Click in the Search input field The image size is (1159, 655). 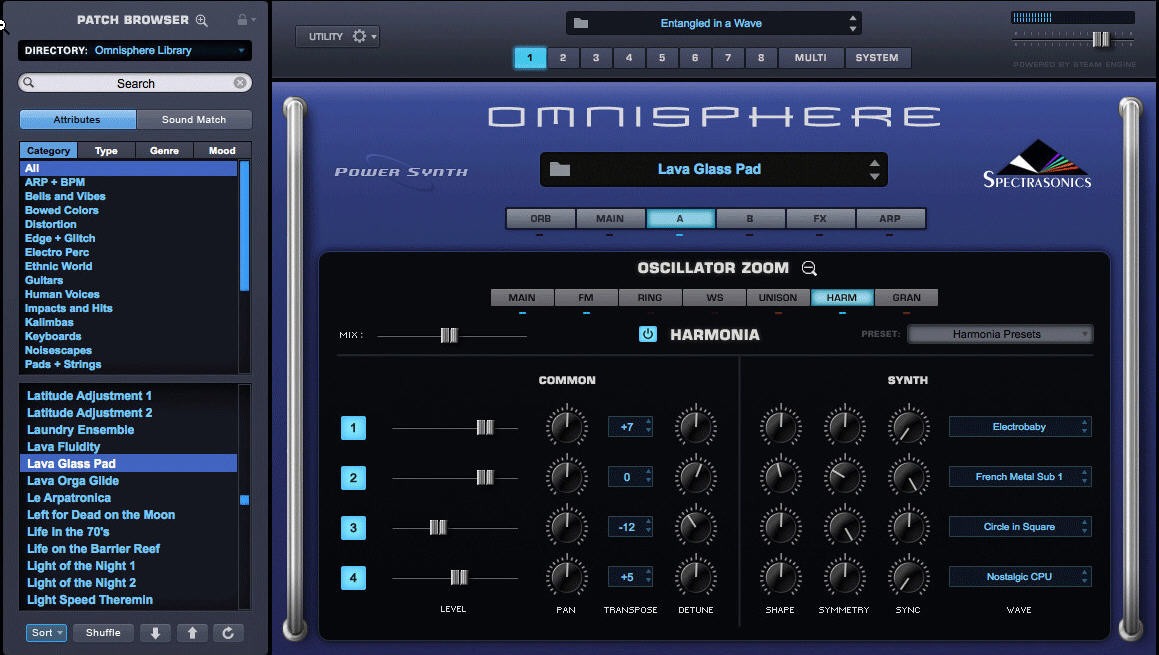135,83
